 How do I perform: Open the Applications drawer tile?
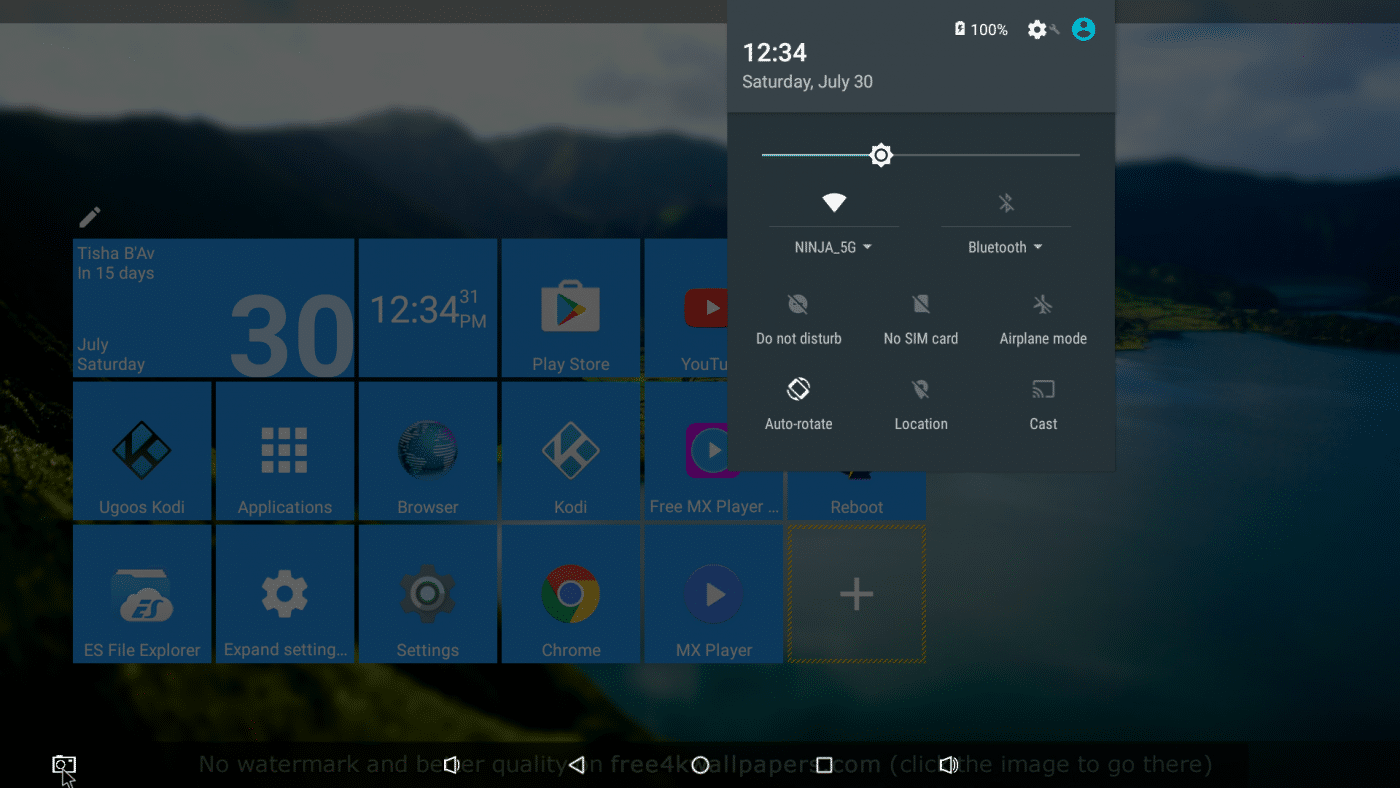284,451
